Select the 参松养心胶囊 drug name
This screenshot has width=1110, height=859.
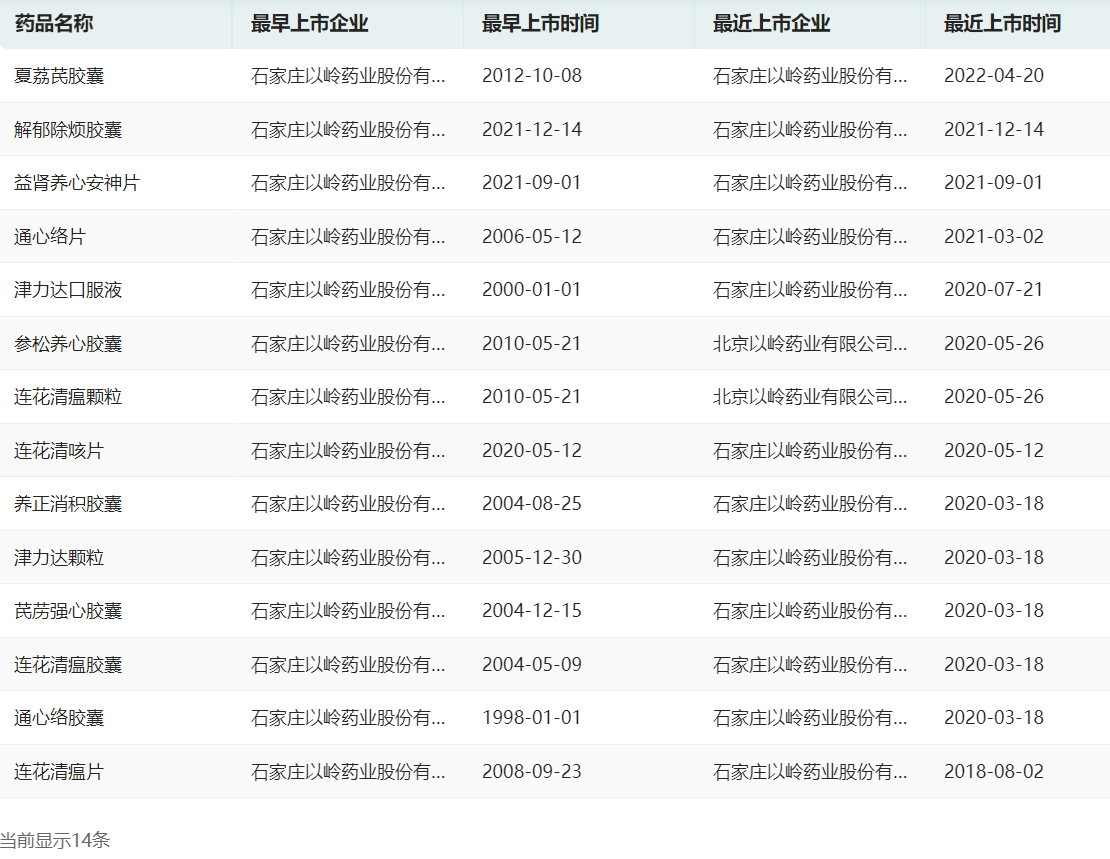pyautogui.click(x=68, y=344)
